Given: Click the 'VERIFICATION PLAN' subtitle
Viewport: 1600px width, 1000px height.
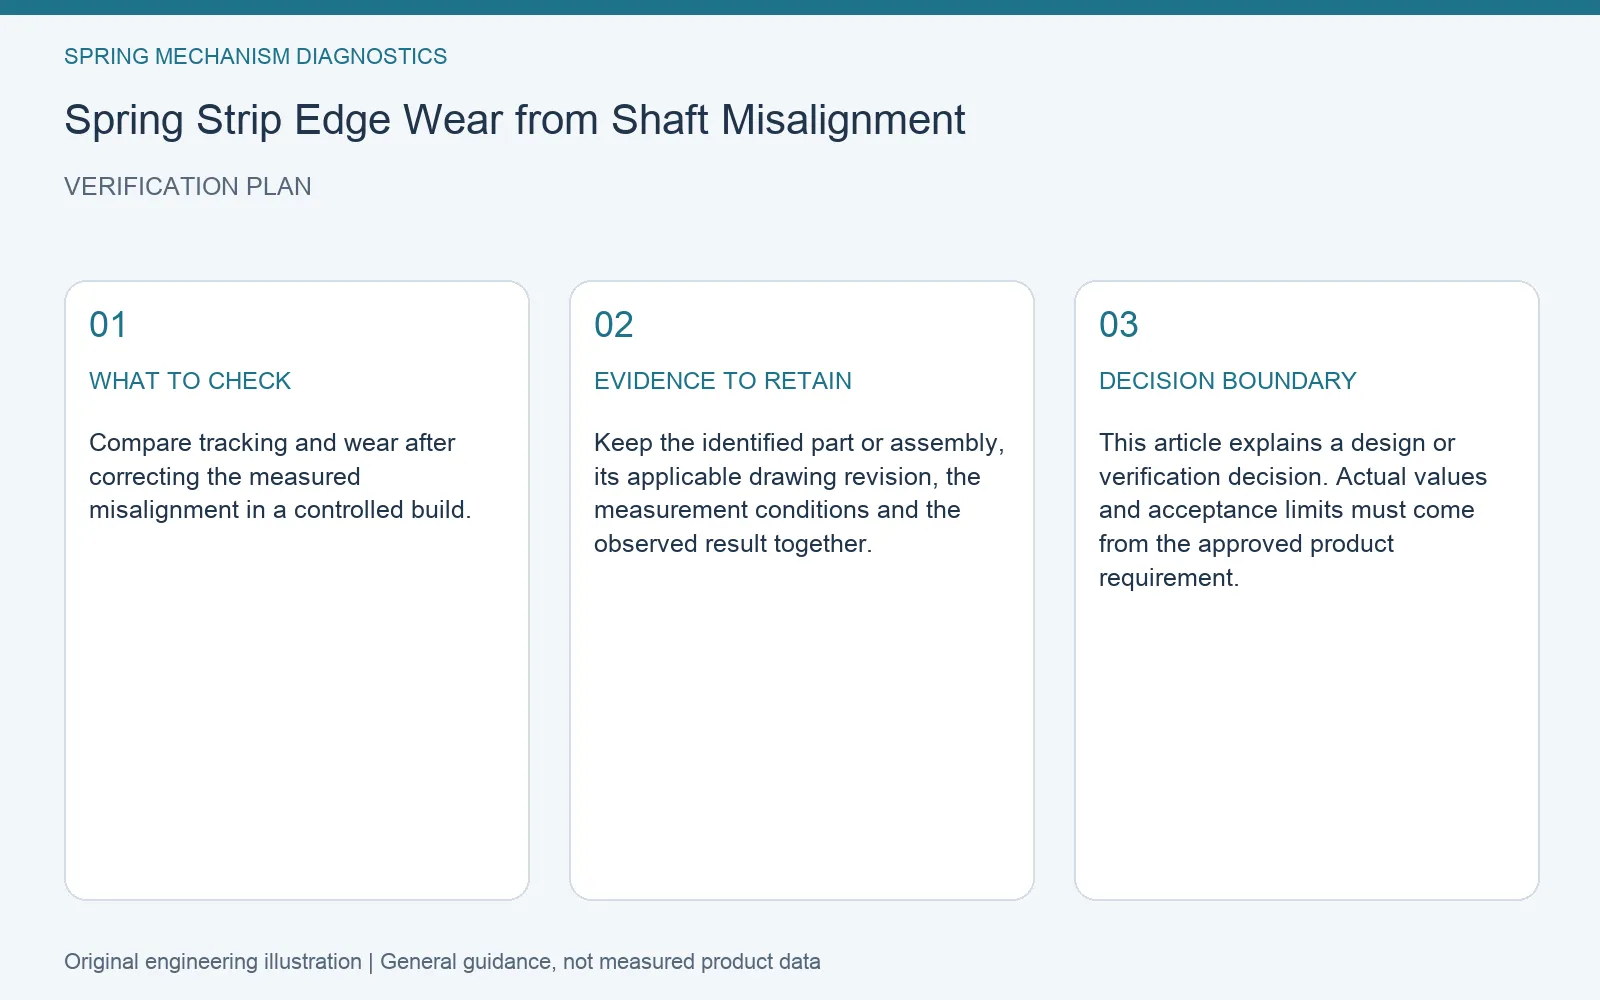Looking at the screenshot, I should point(188,187).
